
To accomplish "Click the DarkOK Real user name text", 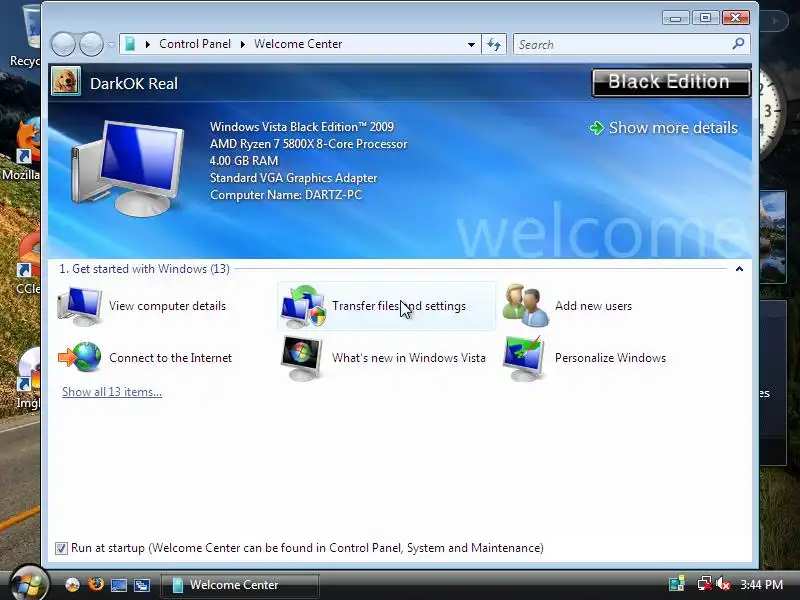I will point(134,83).
